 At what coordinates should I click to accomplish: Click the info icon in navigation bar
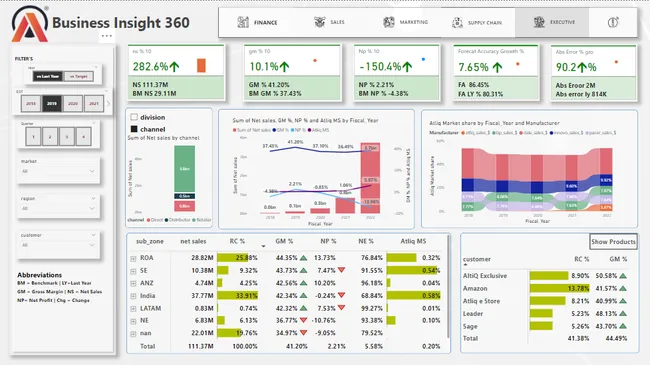[613, 22]
